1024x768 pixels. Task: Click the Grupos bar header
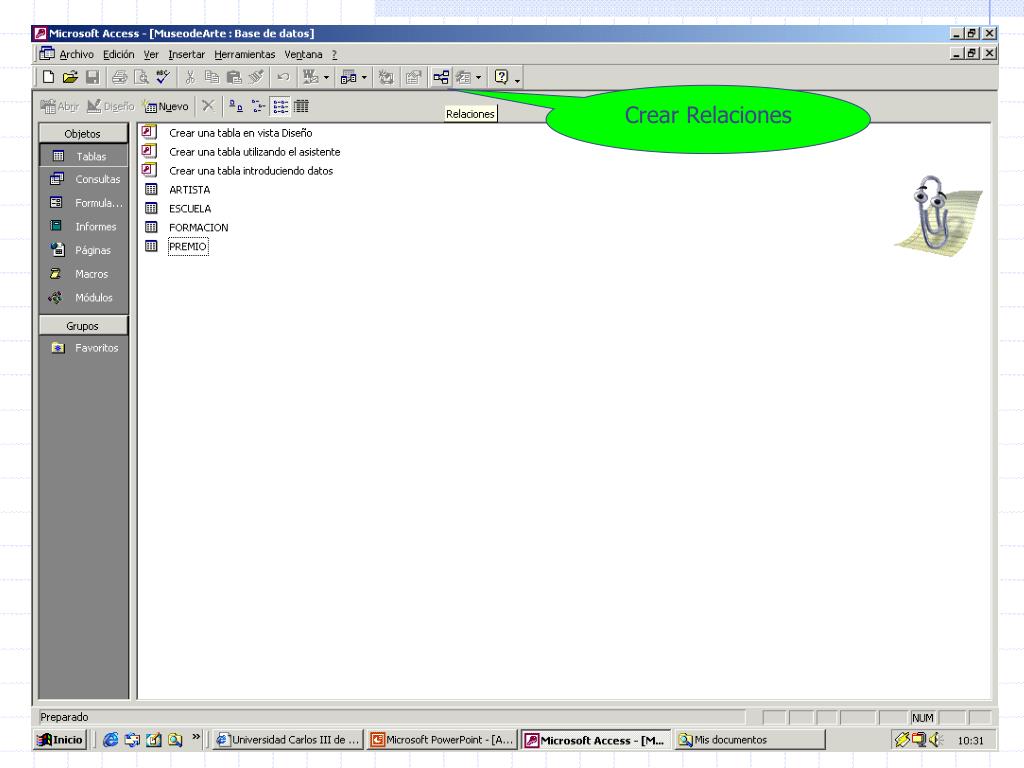pyautogui.click(x=83, y=325)
